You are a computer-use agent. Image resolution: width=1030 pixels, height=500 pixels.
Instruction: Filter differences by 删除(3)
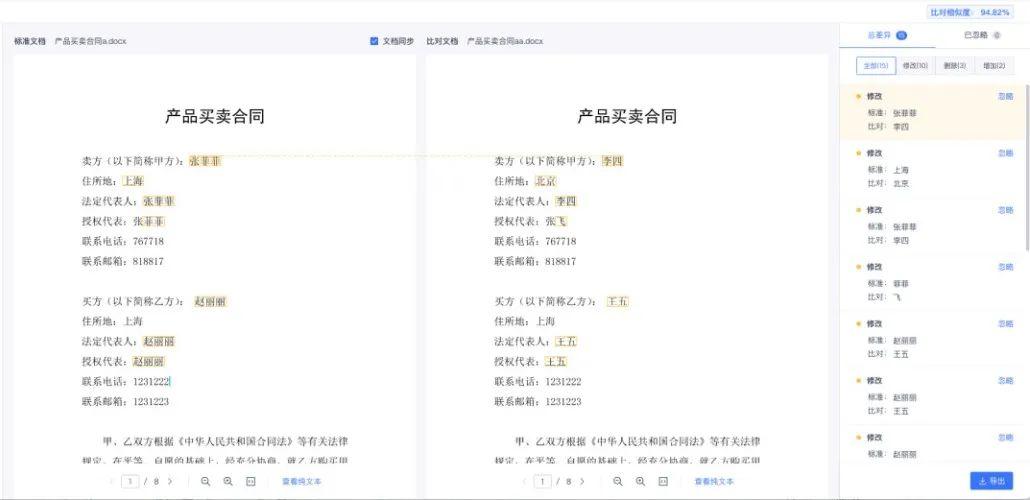click(x=954, y=66)
